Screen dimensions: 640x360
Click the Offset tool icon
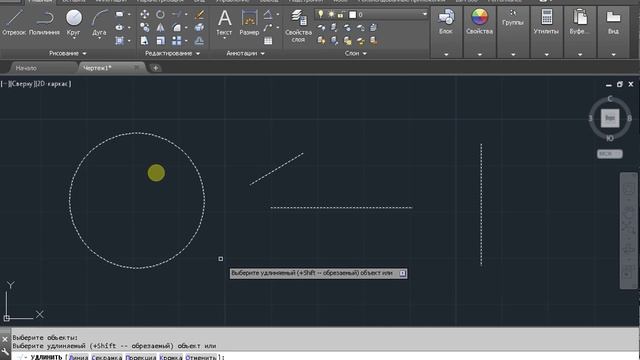click(199, 41)
